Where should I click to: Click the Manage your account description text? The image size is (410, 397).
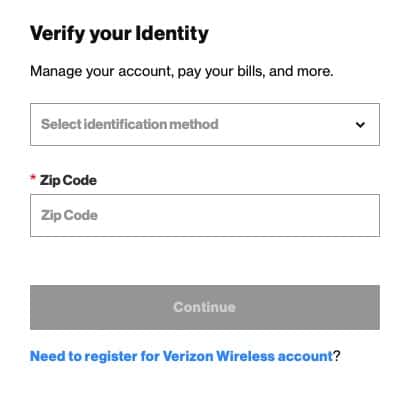182,71
